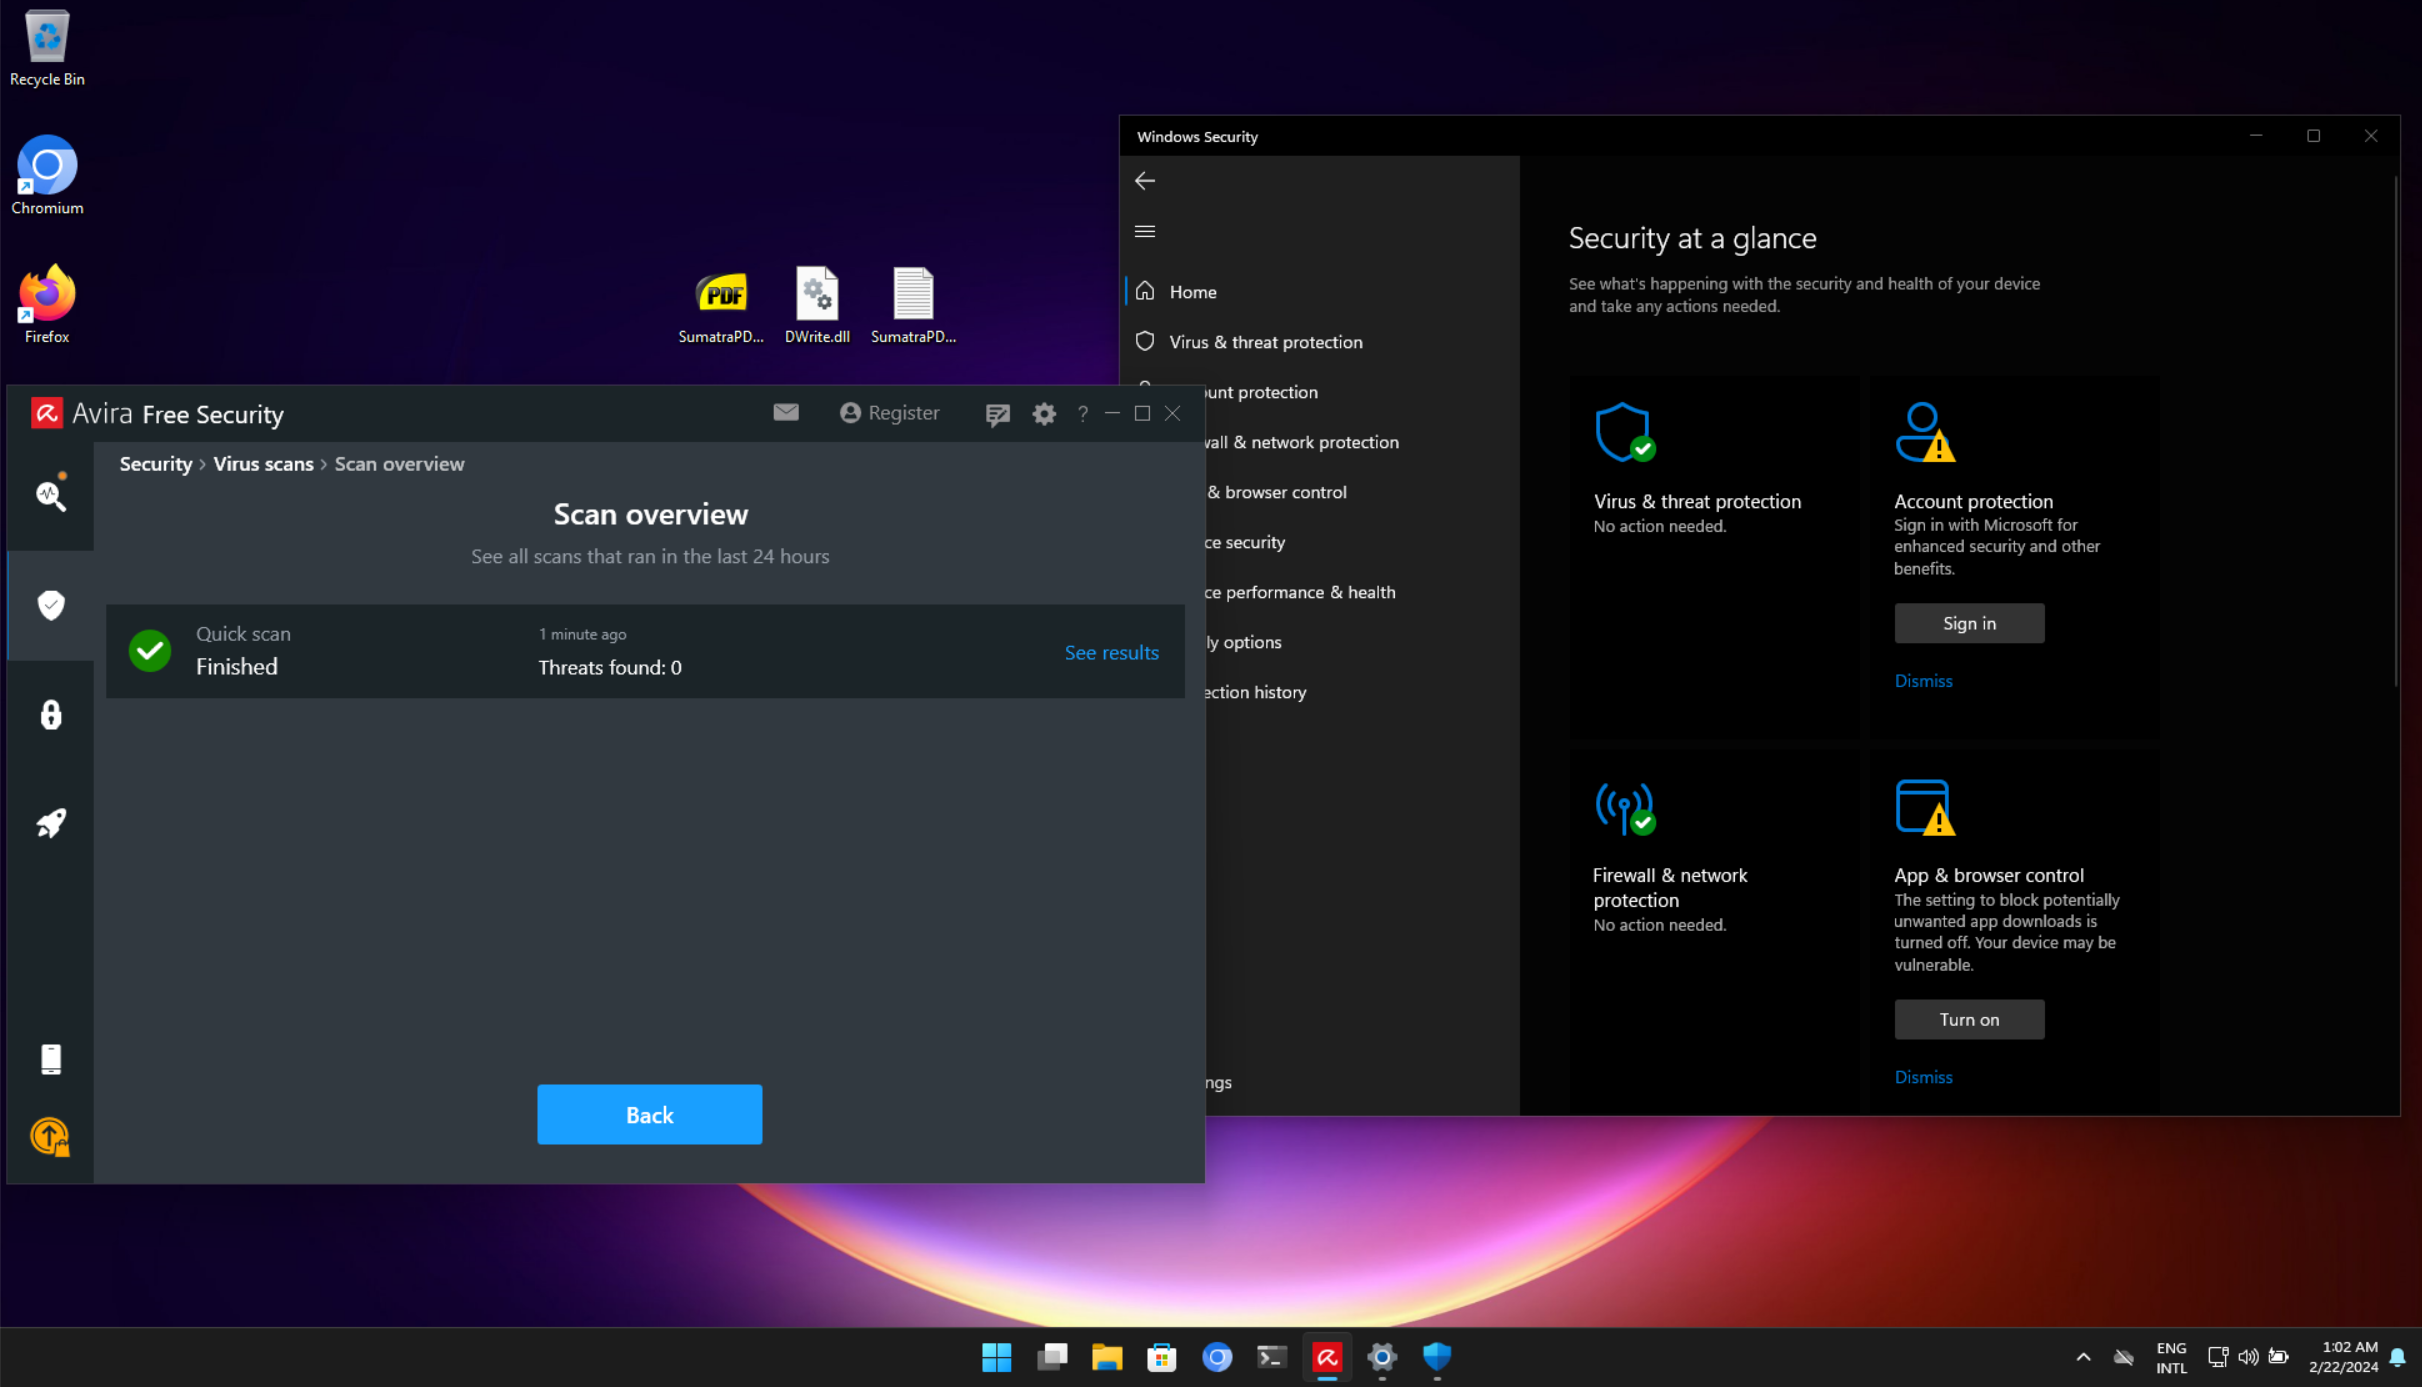Image resolution: width=2422 pixels, height=1387 pixels.
Task: Toggle Windows Security hamburger navigation menu
Action: (x=1145, y=231)
